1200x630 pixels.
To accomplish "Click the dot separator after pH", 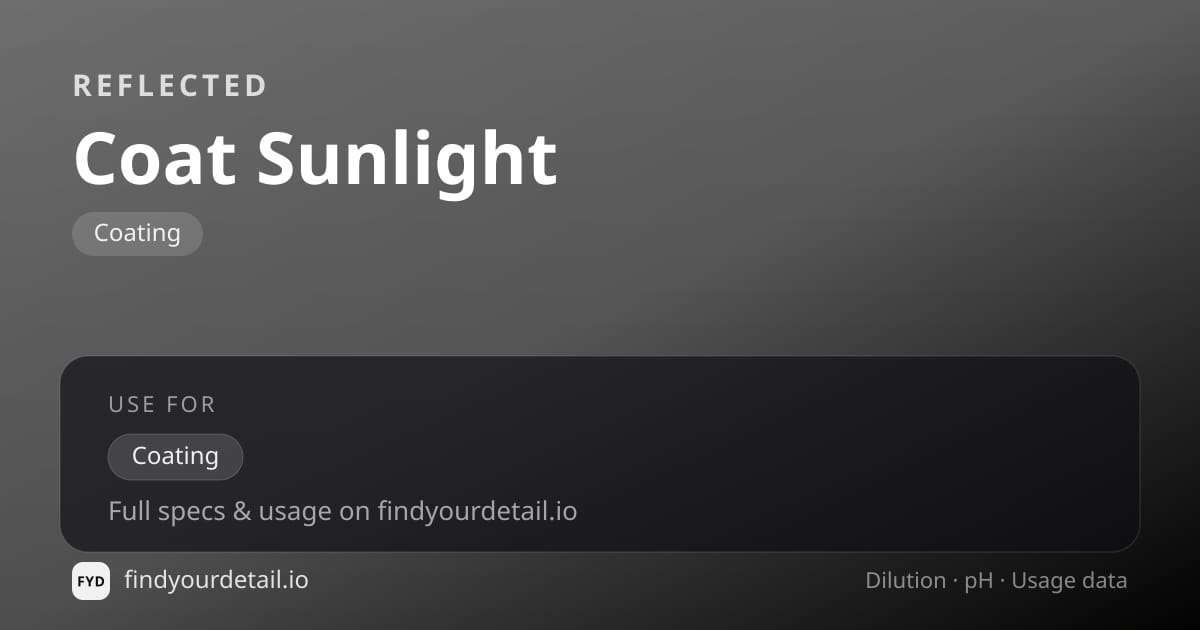I will 1002,582.
